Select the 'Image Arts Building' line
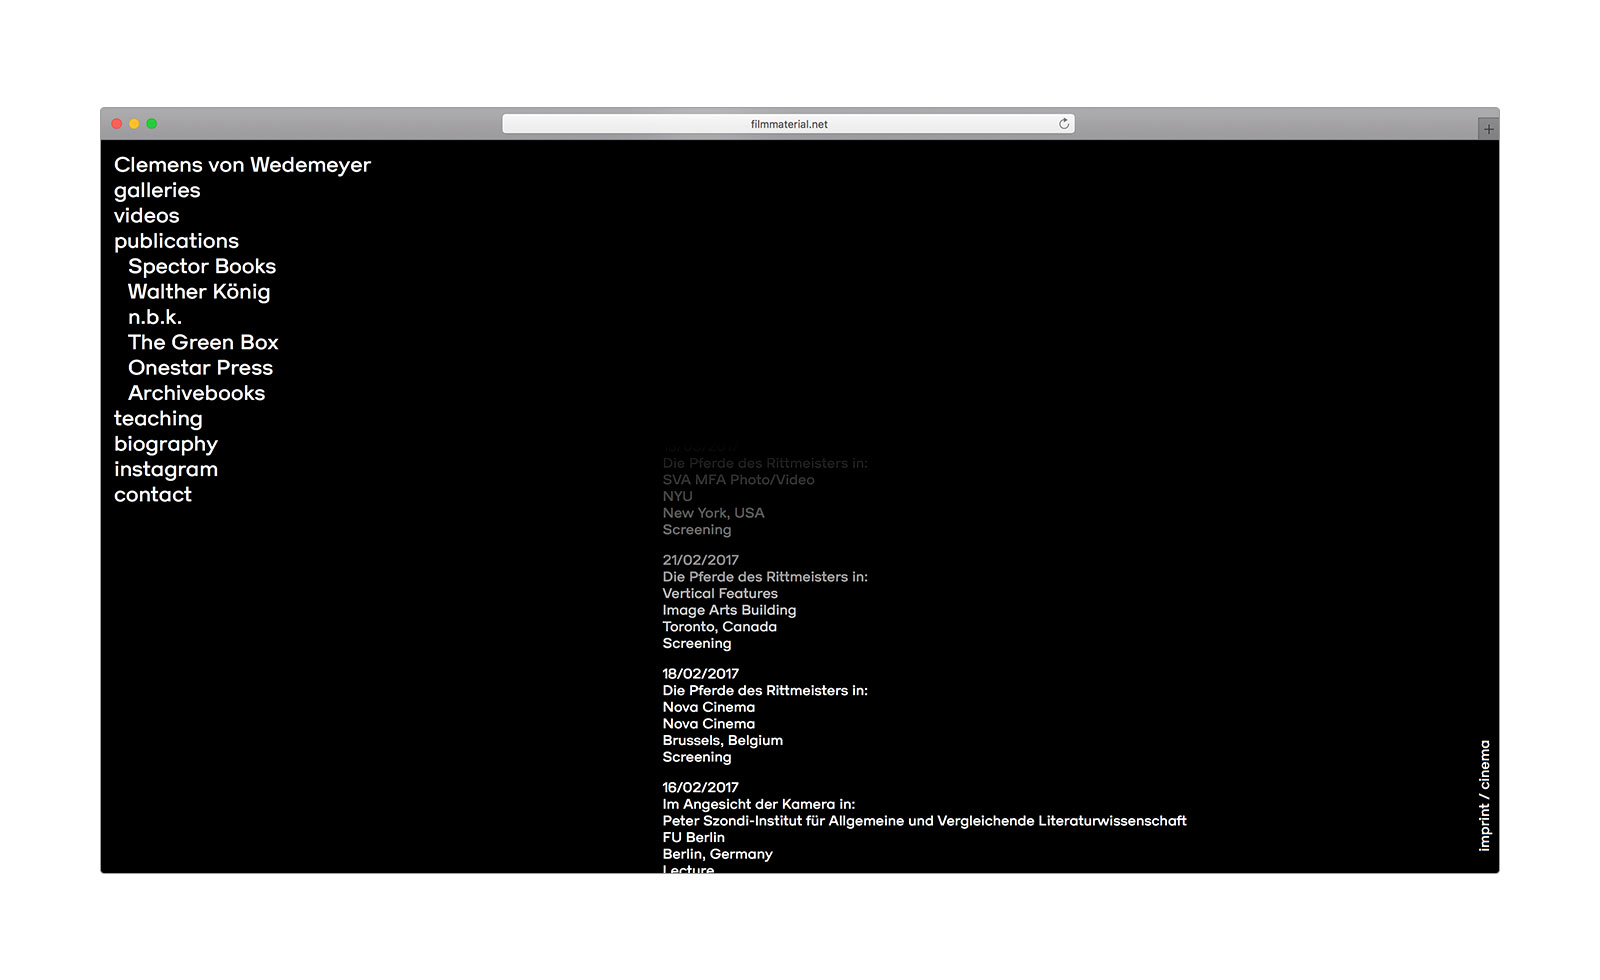The width and height of the screenshot is (1600, 980). tap(729, 610)
